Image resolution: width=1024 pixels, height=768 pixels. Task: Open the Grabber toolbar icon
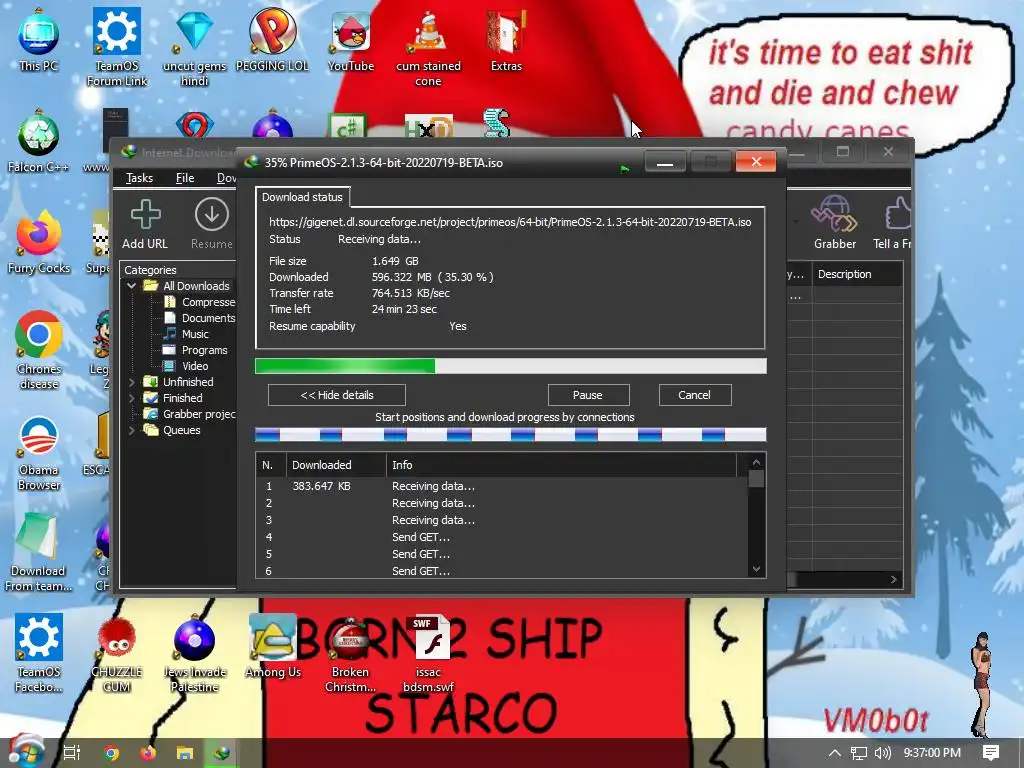coord(834,214)
